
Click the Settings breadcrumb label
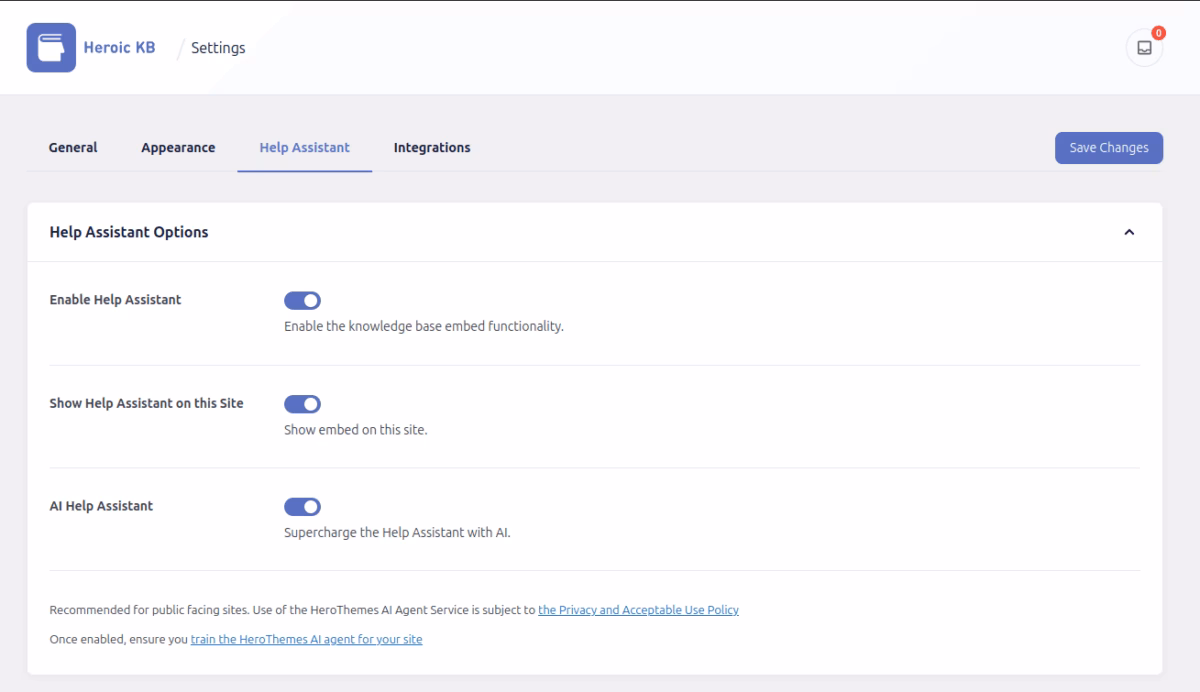219,47
